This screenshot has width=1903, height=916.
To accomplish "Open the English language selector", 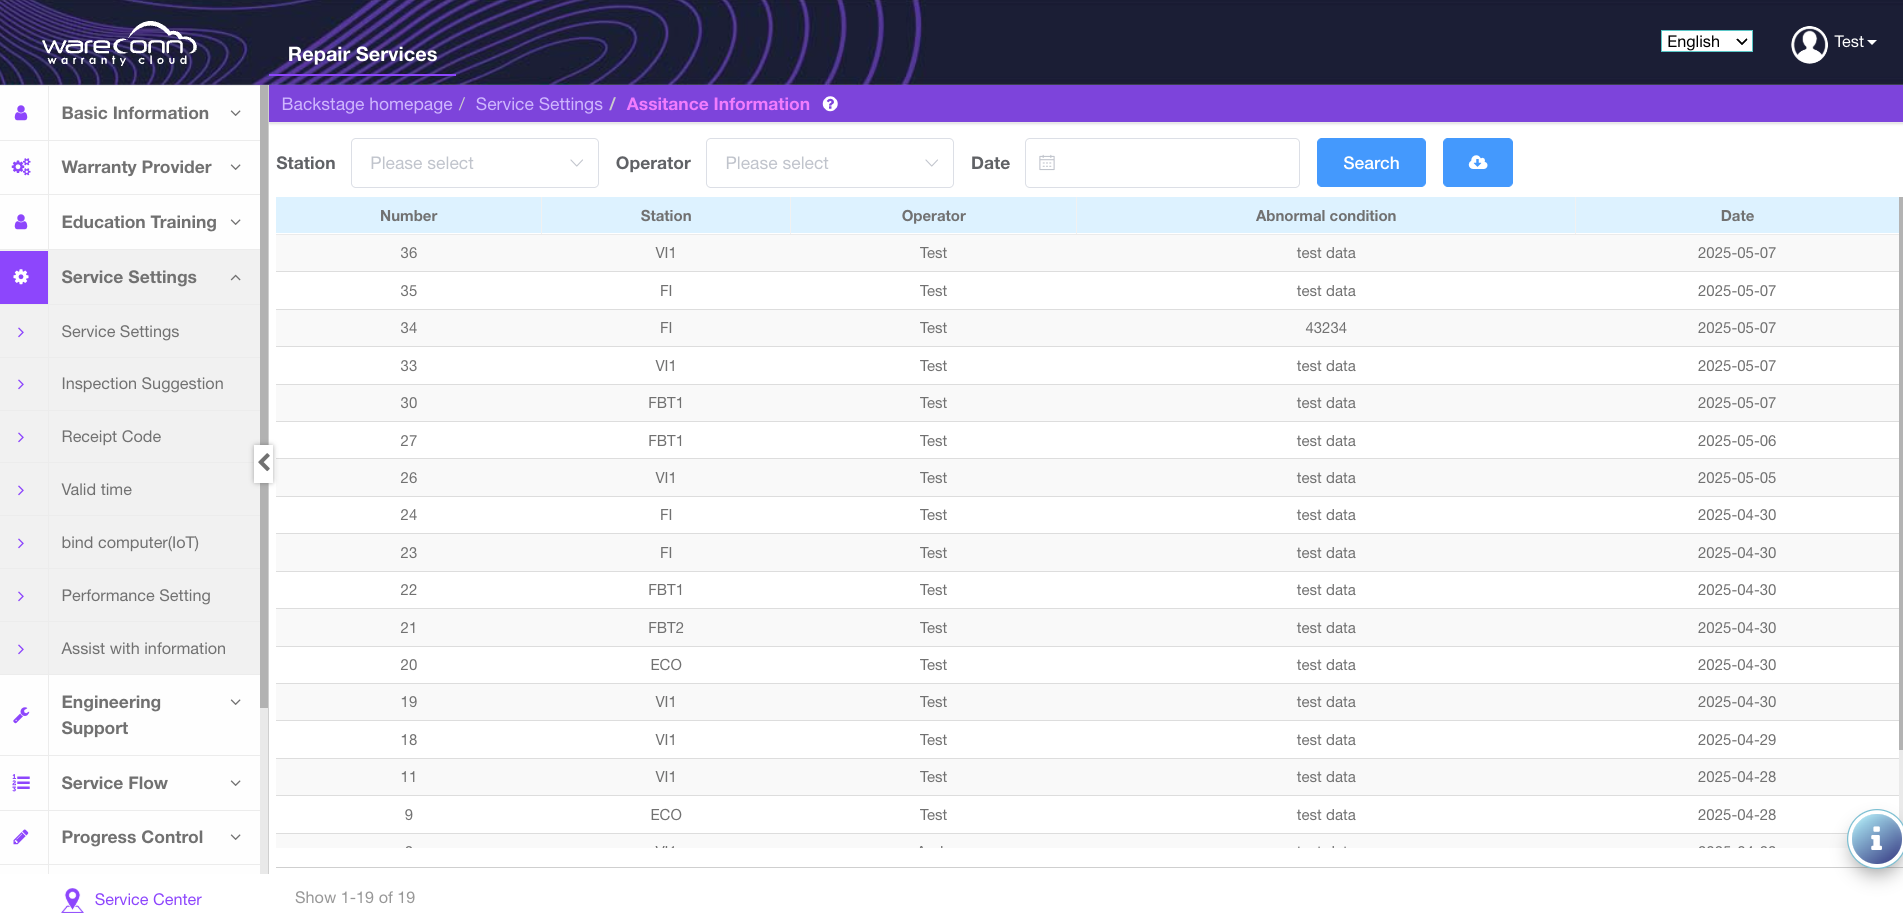I will [x=1706, y=41].
